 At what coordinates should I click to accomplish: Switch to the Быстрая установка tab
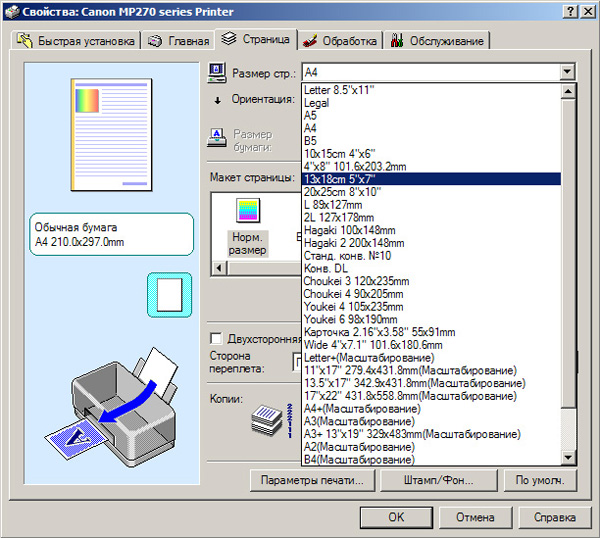click(x=76, y=40)
